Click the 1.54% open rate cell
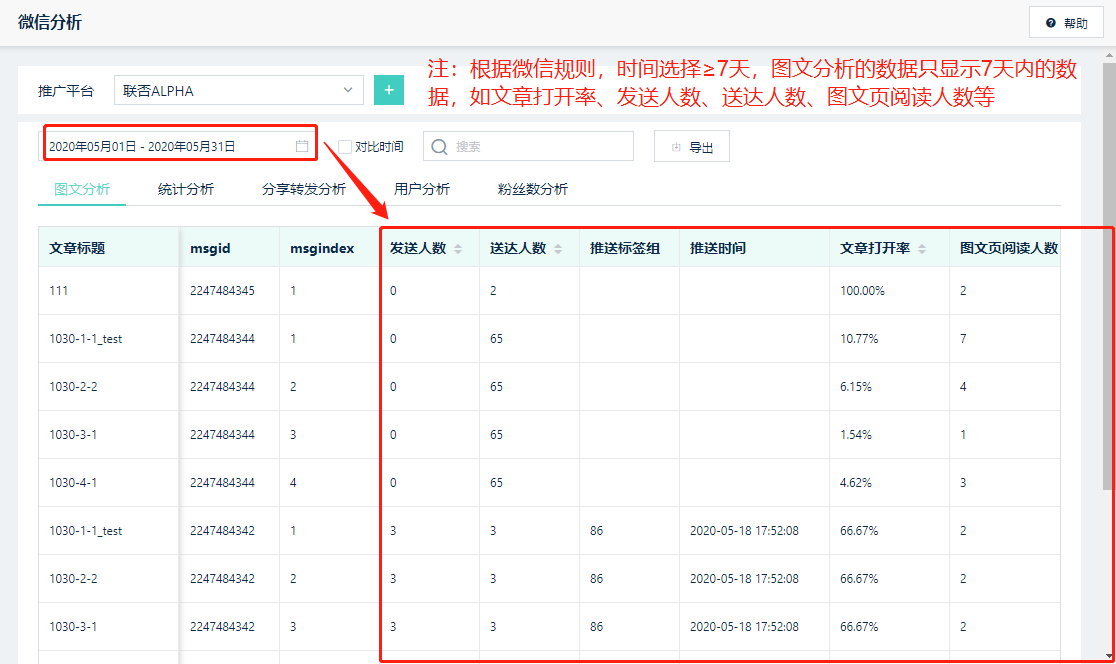The width and height of the screenshot is (1116, 664). [889, 435]
